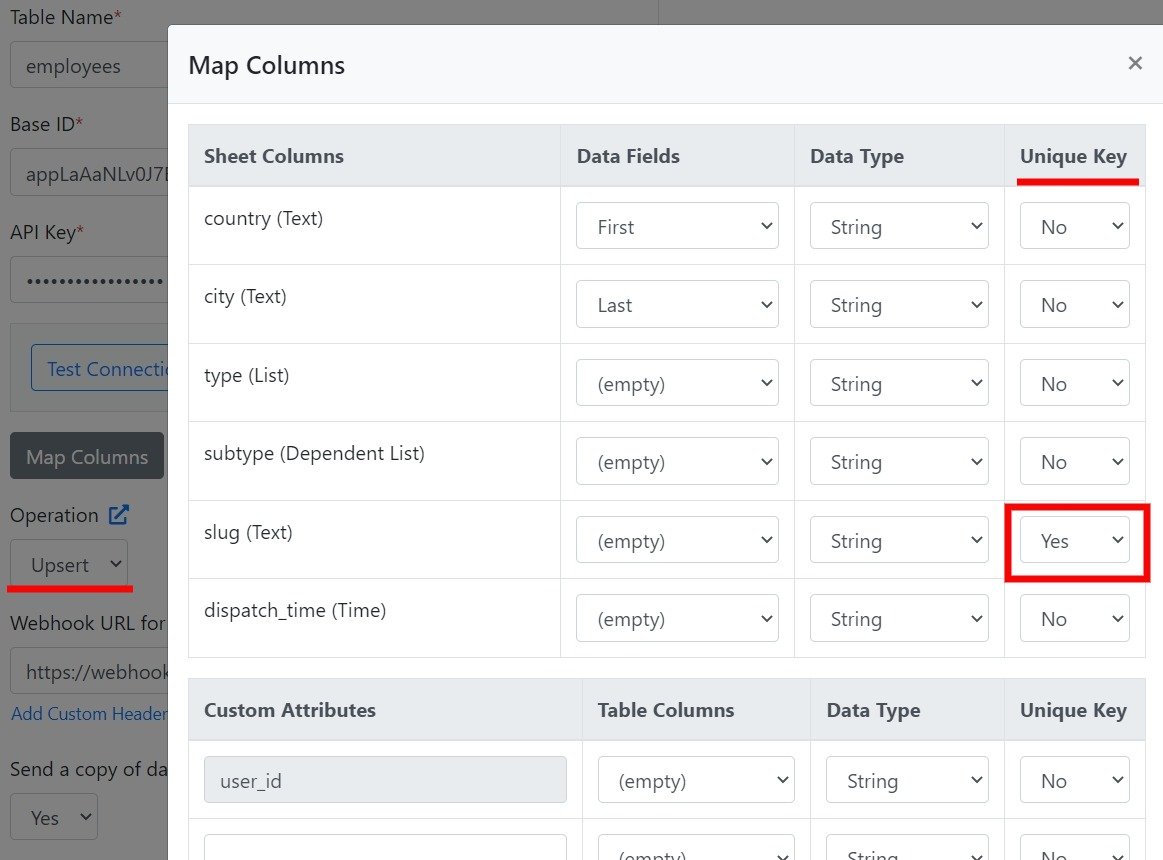Open Unique Key dropdown for city row
Viewport: 1163px width, 860px height.
click(1075, 304)
